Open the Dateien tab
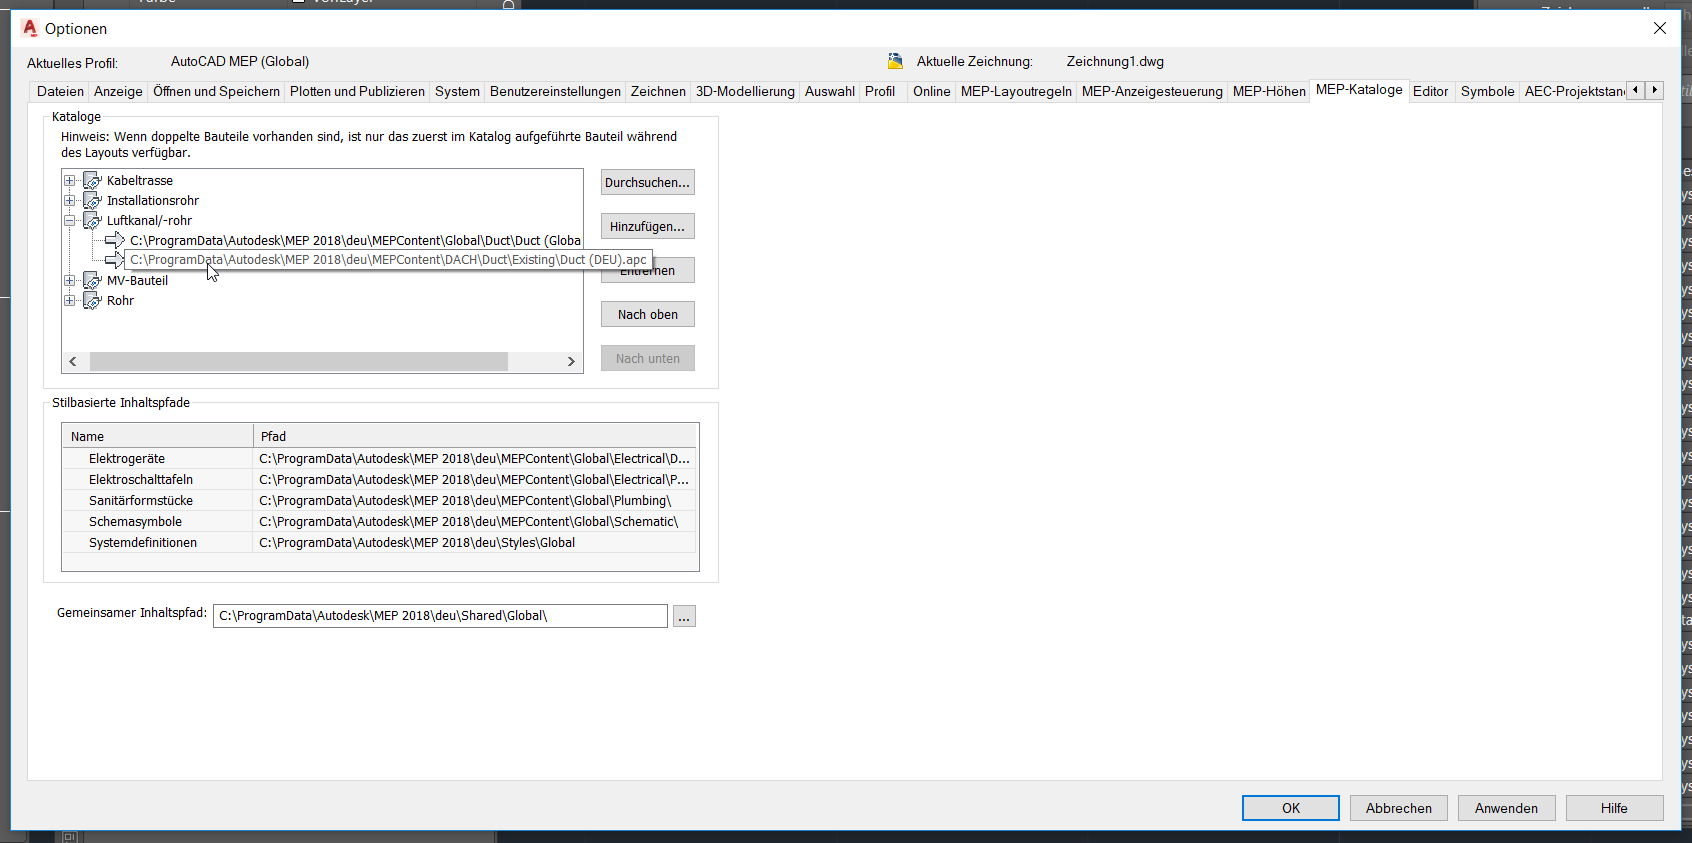This screenshot has width=1692, height=843. 60,91
